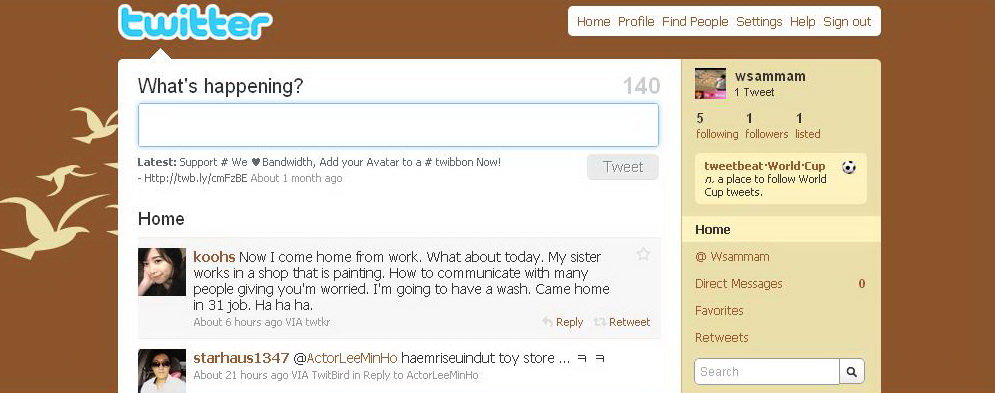Click into the sidebar Search field
Image resolution: width=995 pixels, height=393 pixels.
tap(767, 371)
